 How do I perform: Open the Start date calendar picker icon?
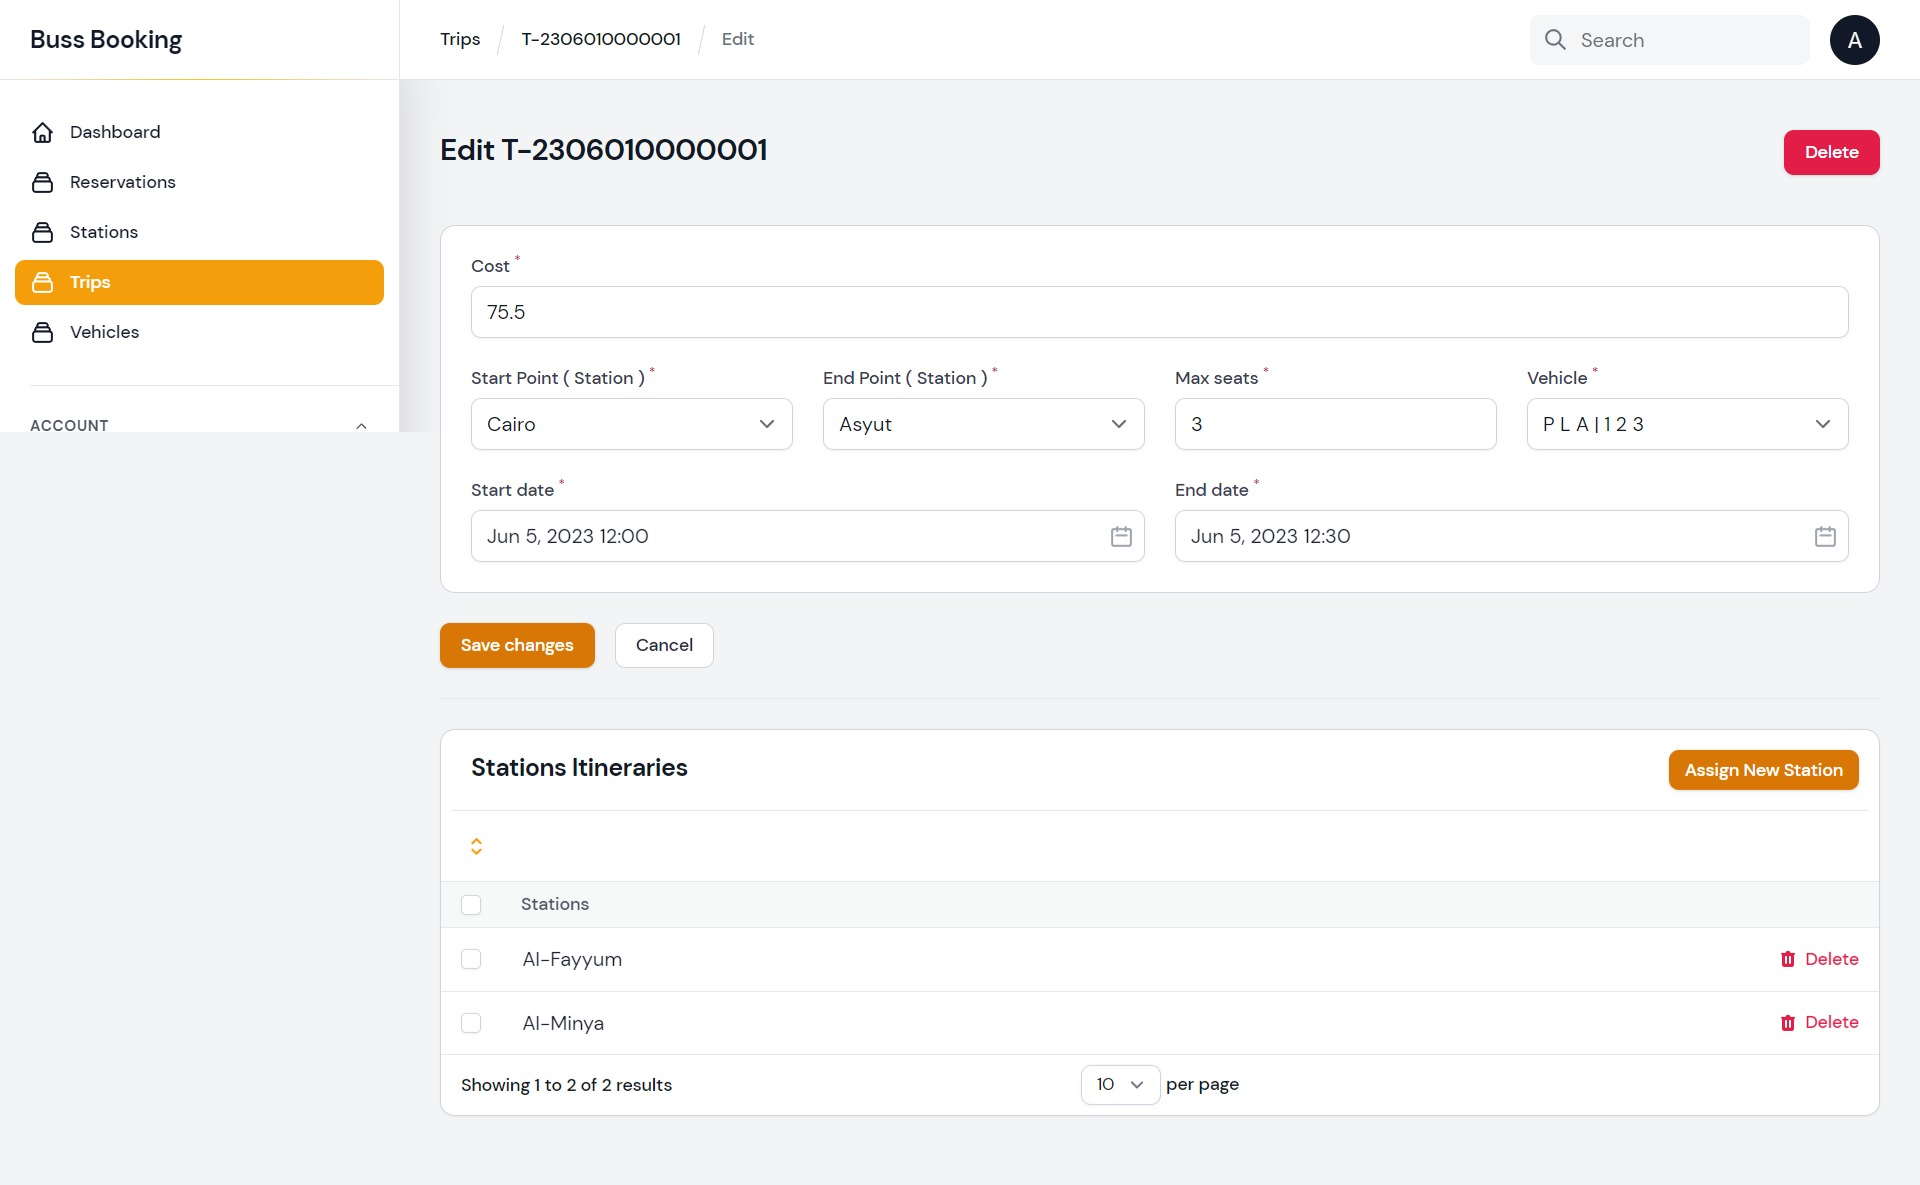point(1121,536)
